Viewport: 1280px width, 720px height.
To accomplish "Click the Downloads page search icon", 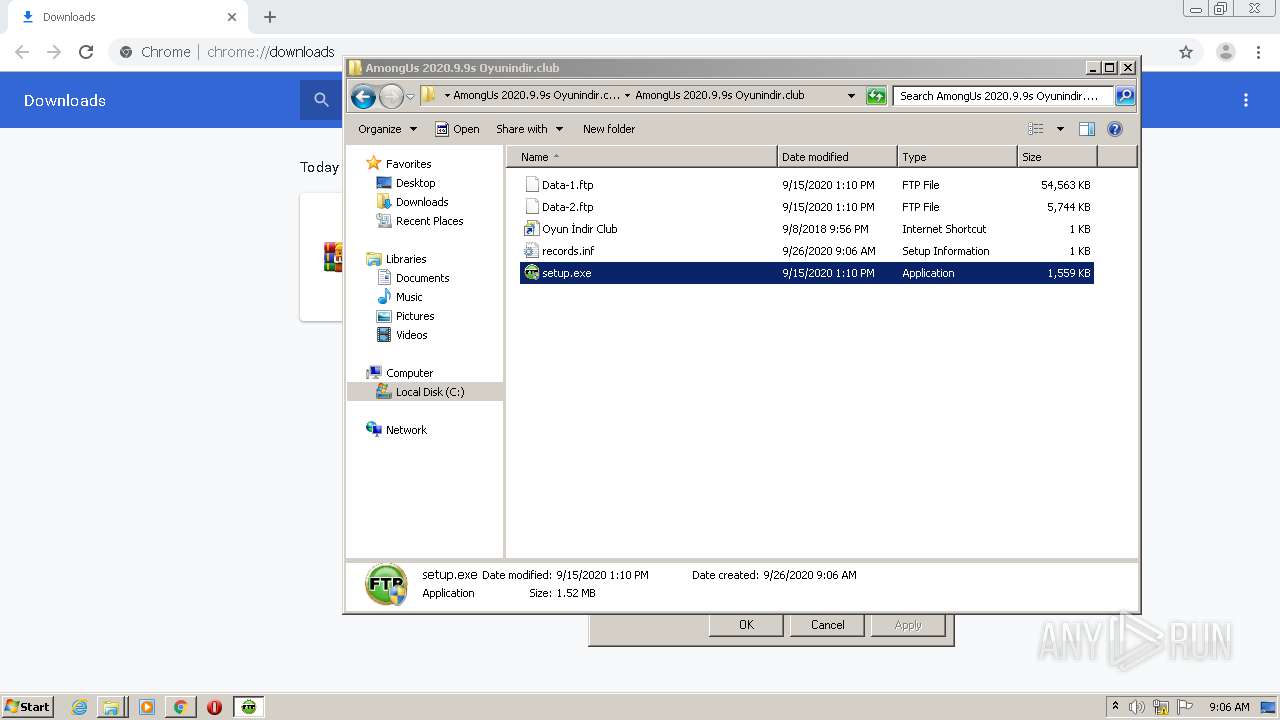I will point(321,100).
